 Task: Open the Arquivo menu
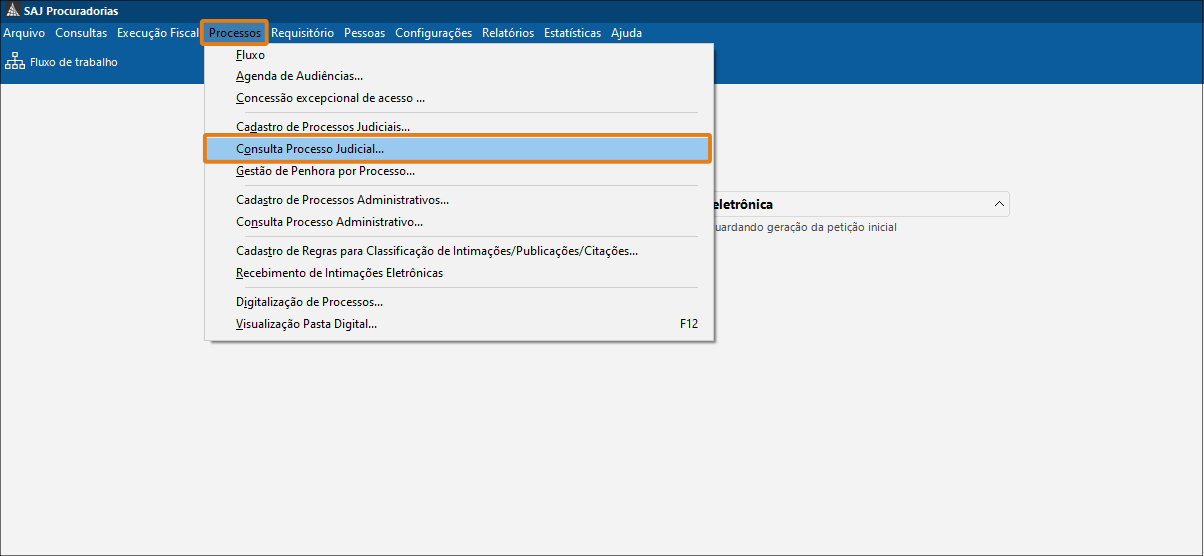pos(24,33)
